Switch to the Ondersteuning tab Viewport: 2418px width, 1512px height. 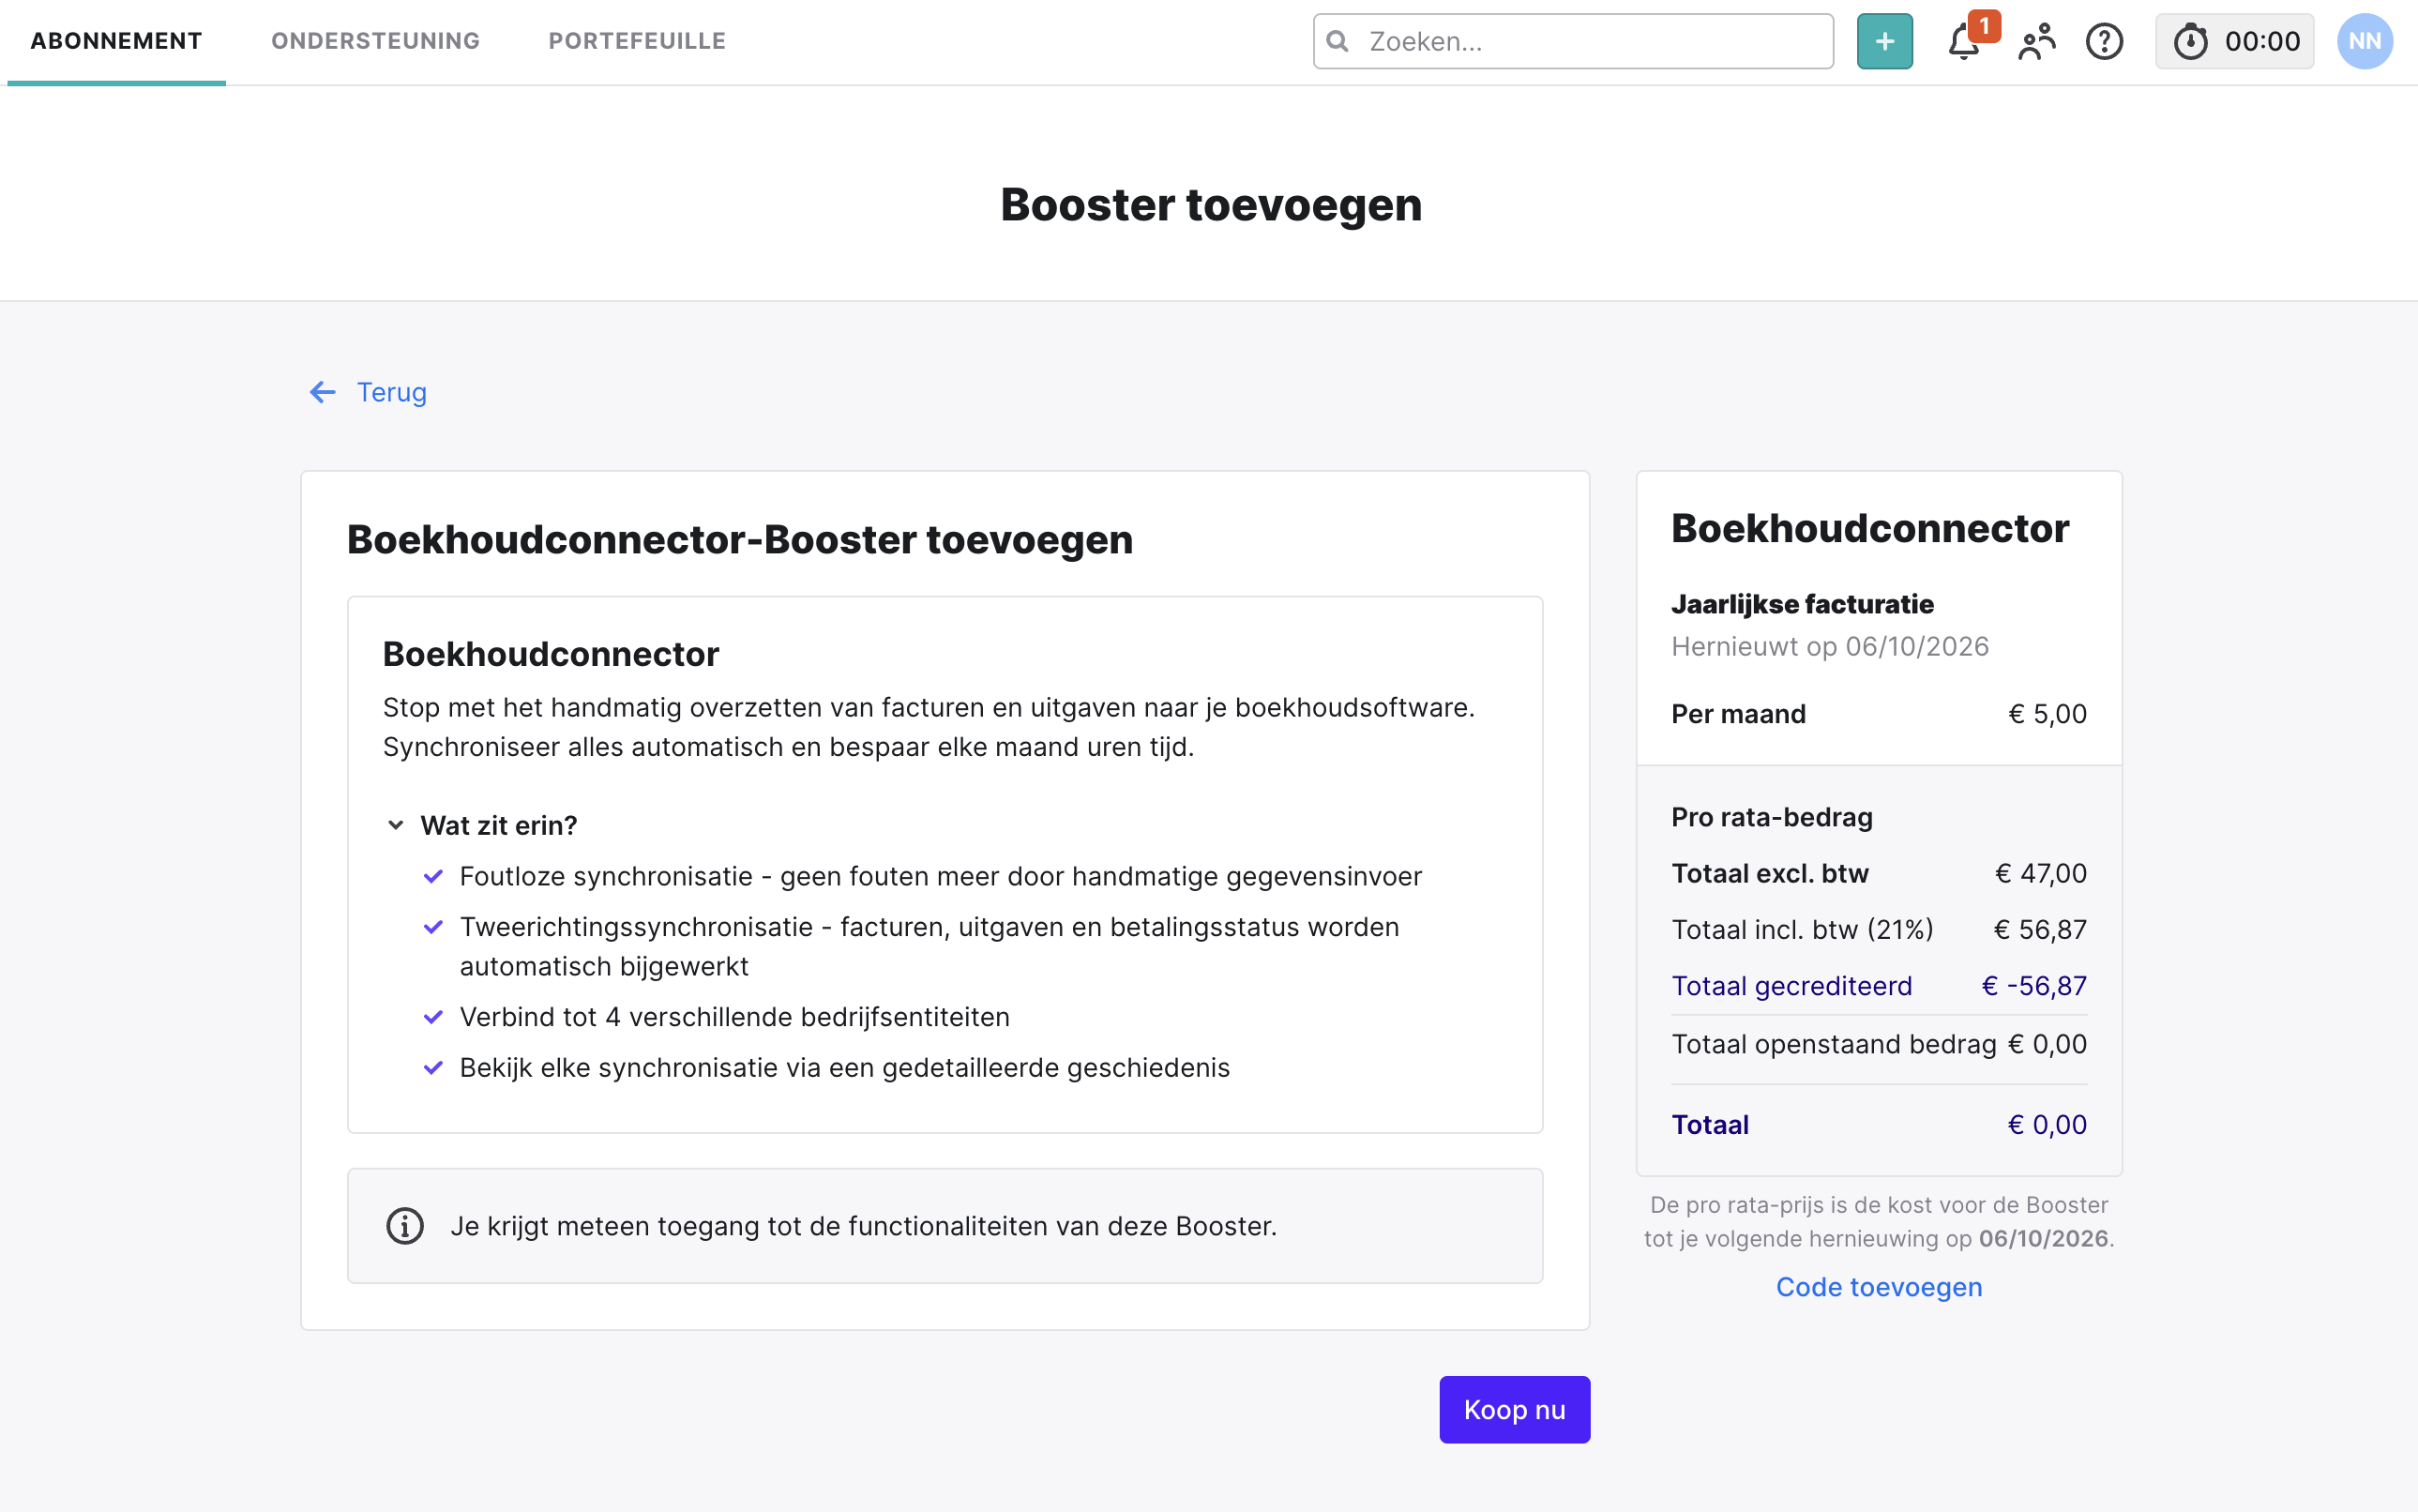[x=375, y=41]
